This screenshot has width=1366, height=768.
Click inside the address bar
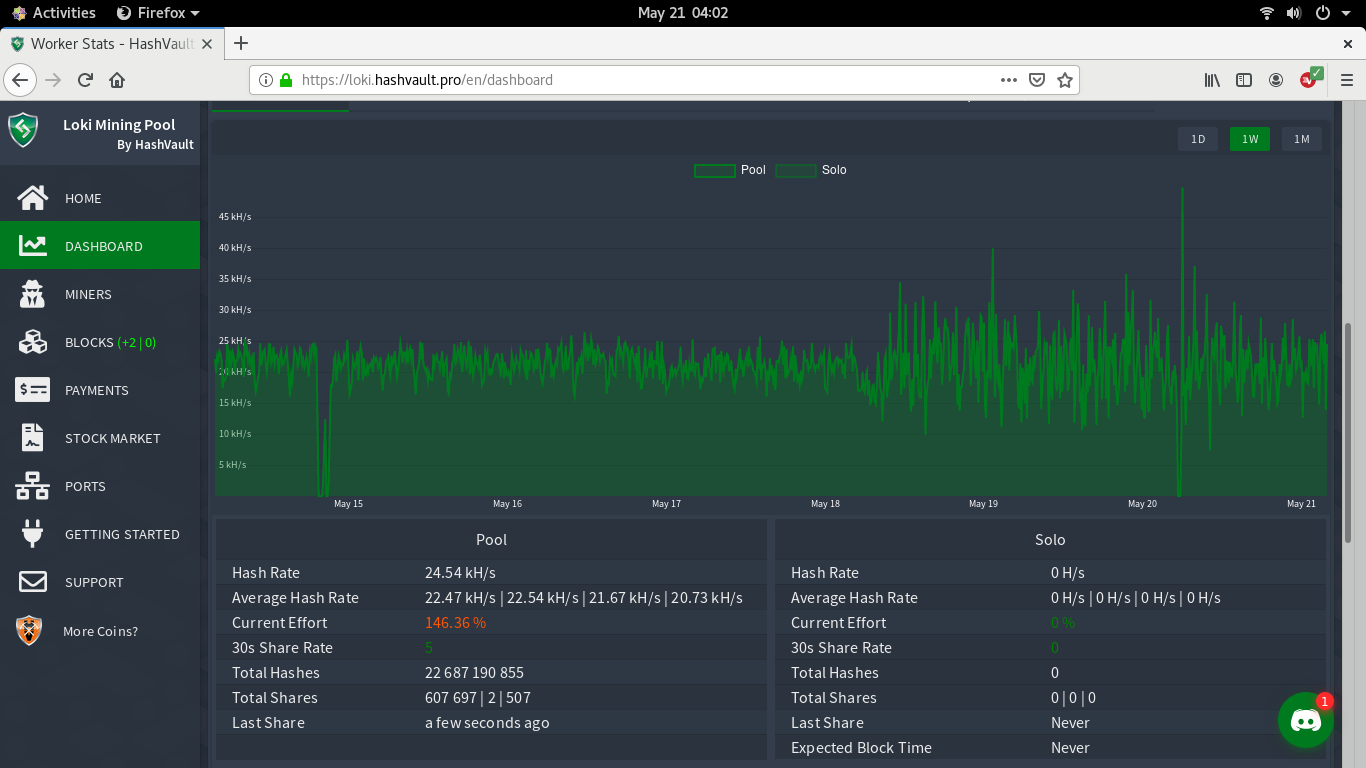coord(600,80)
